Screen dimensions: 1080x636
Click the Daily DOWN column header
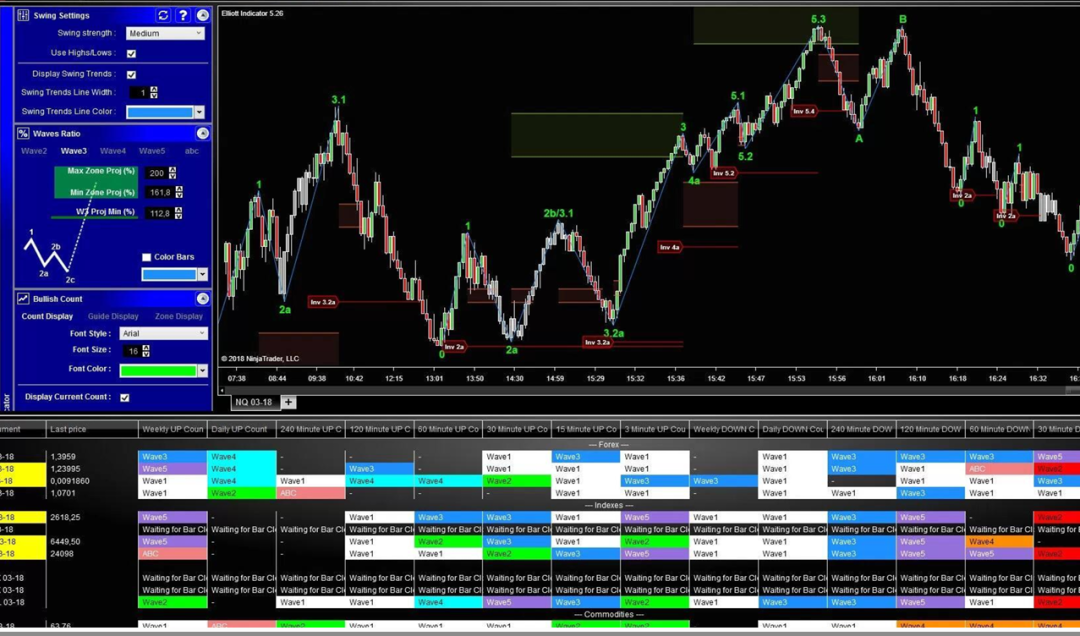point(792,429)
